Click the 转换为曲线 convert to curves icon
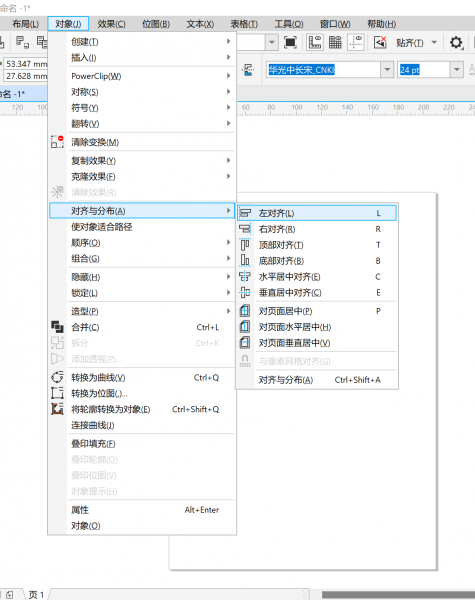Screen dimensions: 475x600 coord(57,378)
